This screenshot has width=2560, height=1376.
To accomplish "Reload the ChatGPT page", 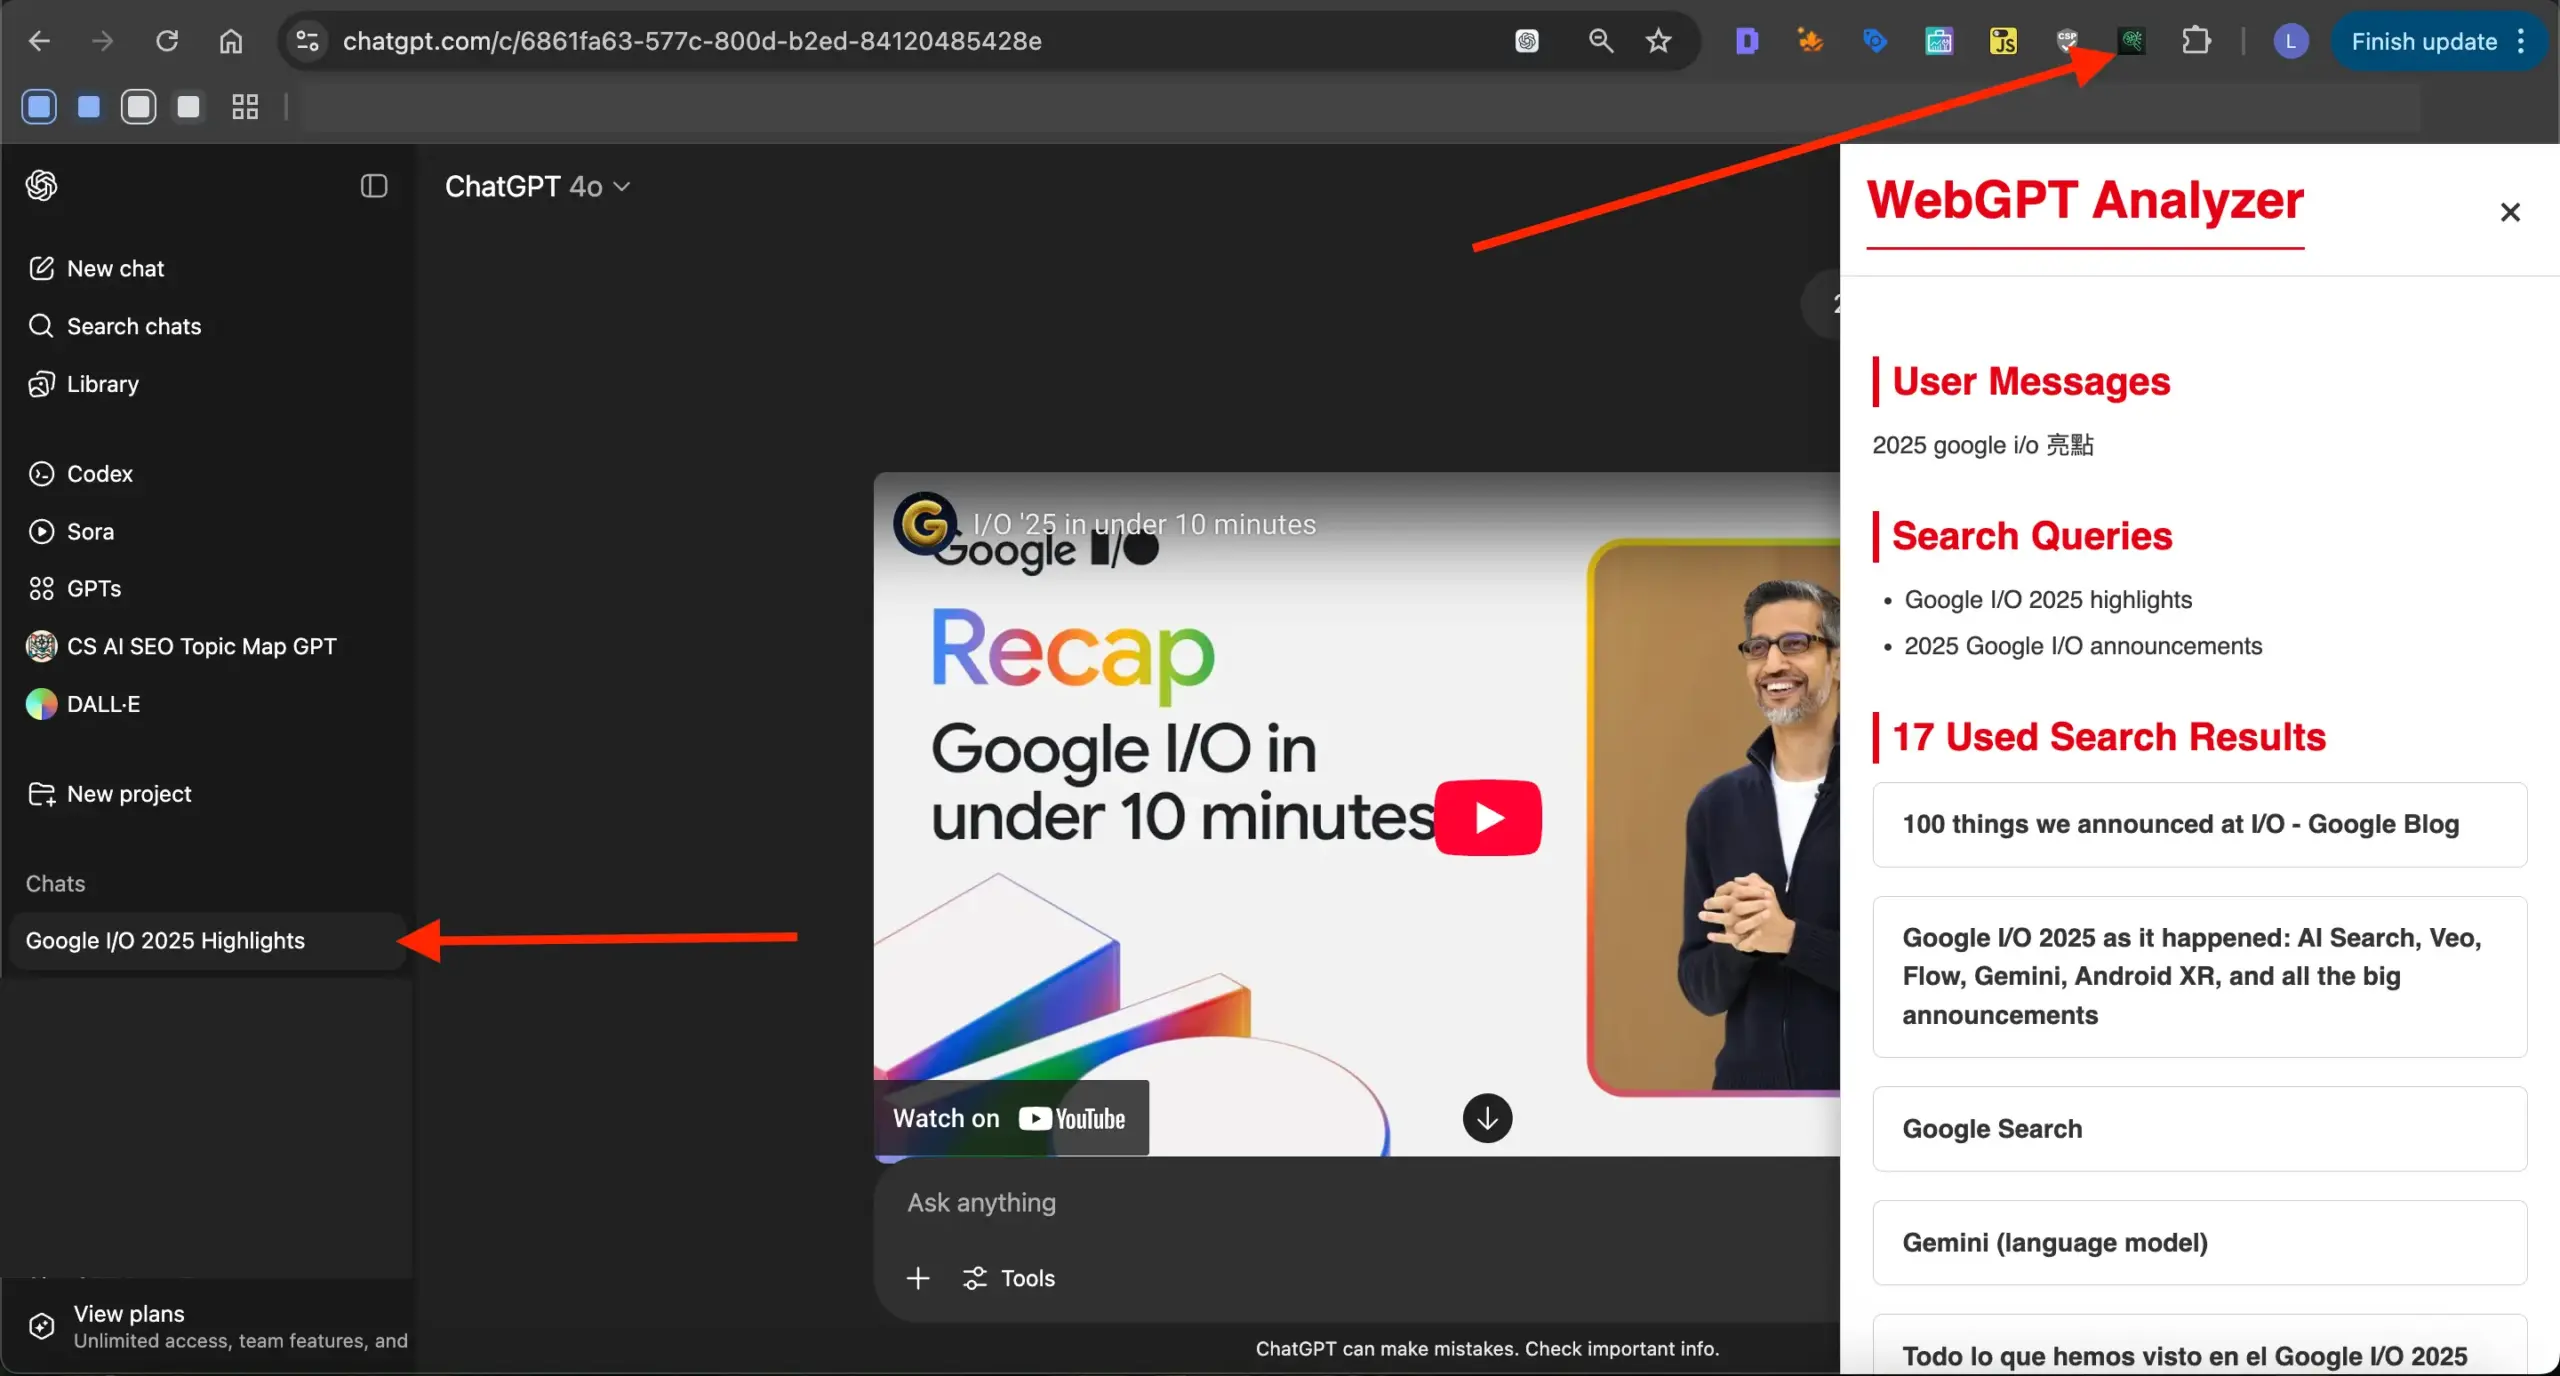I will pyautogui.click(x=167, y=41).
